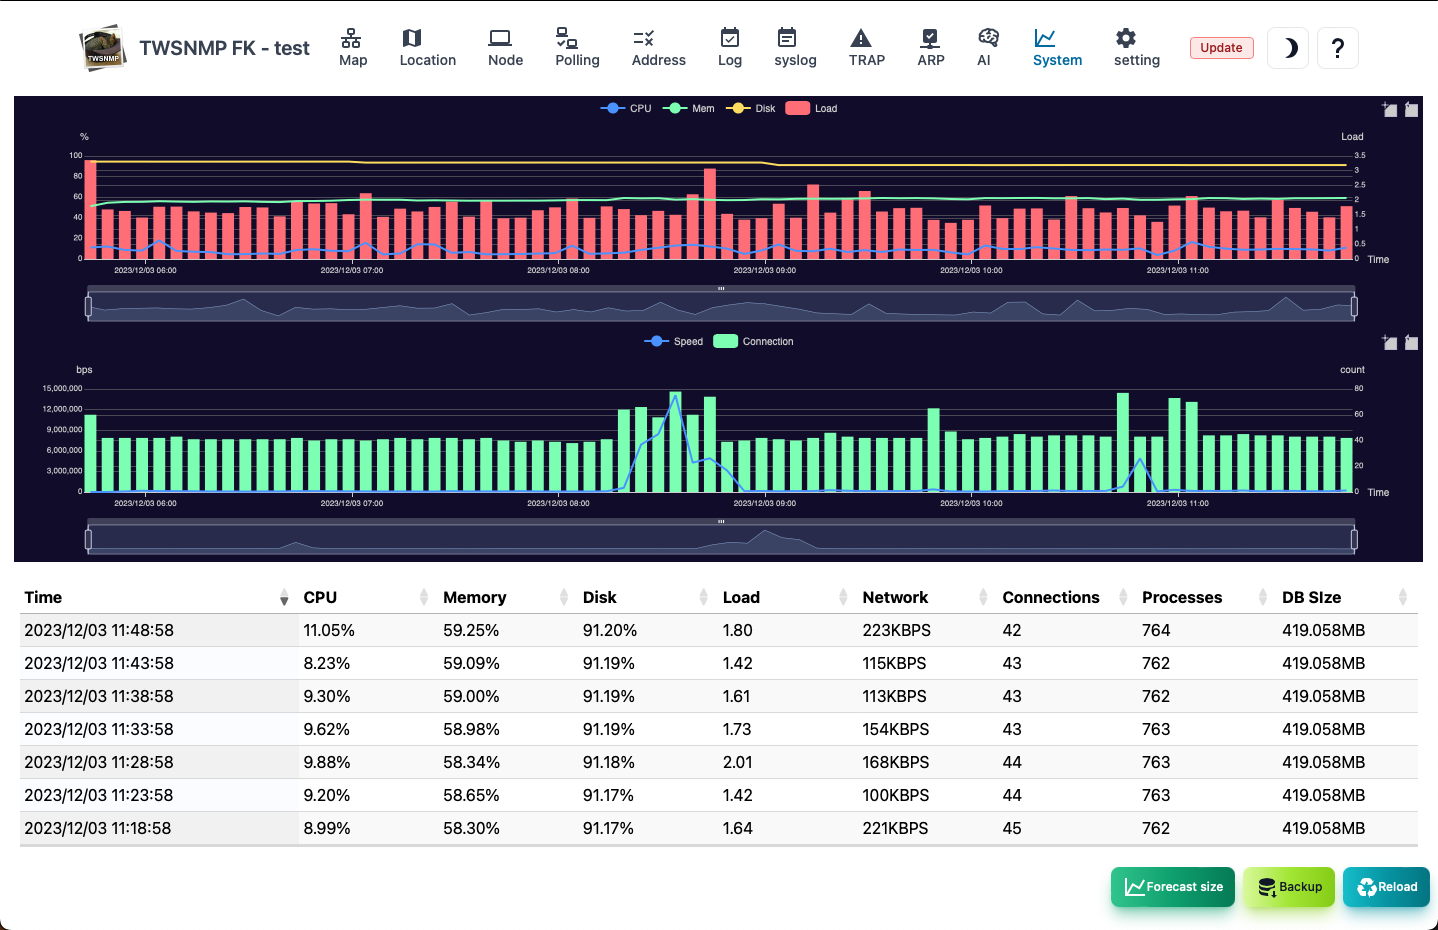Go to the Polling page icon

(x=566, y=38)
